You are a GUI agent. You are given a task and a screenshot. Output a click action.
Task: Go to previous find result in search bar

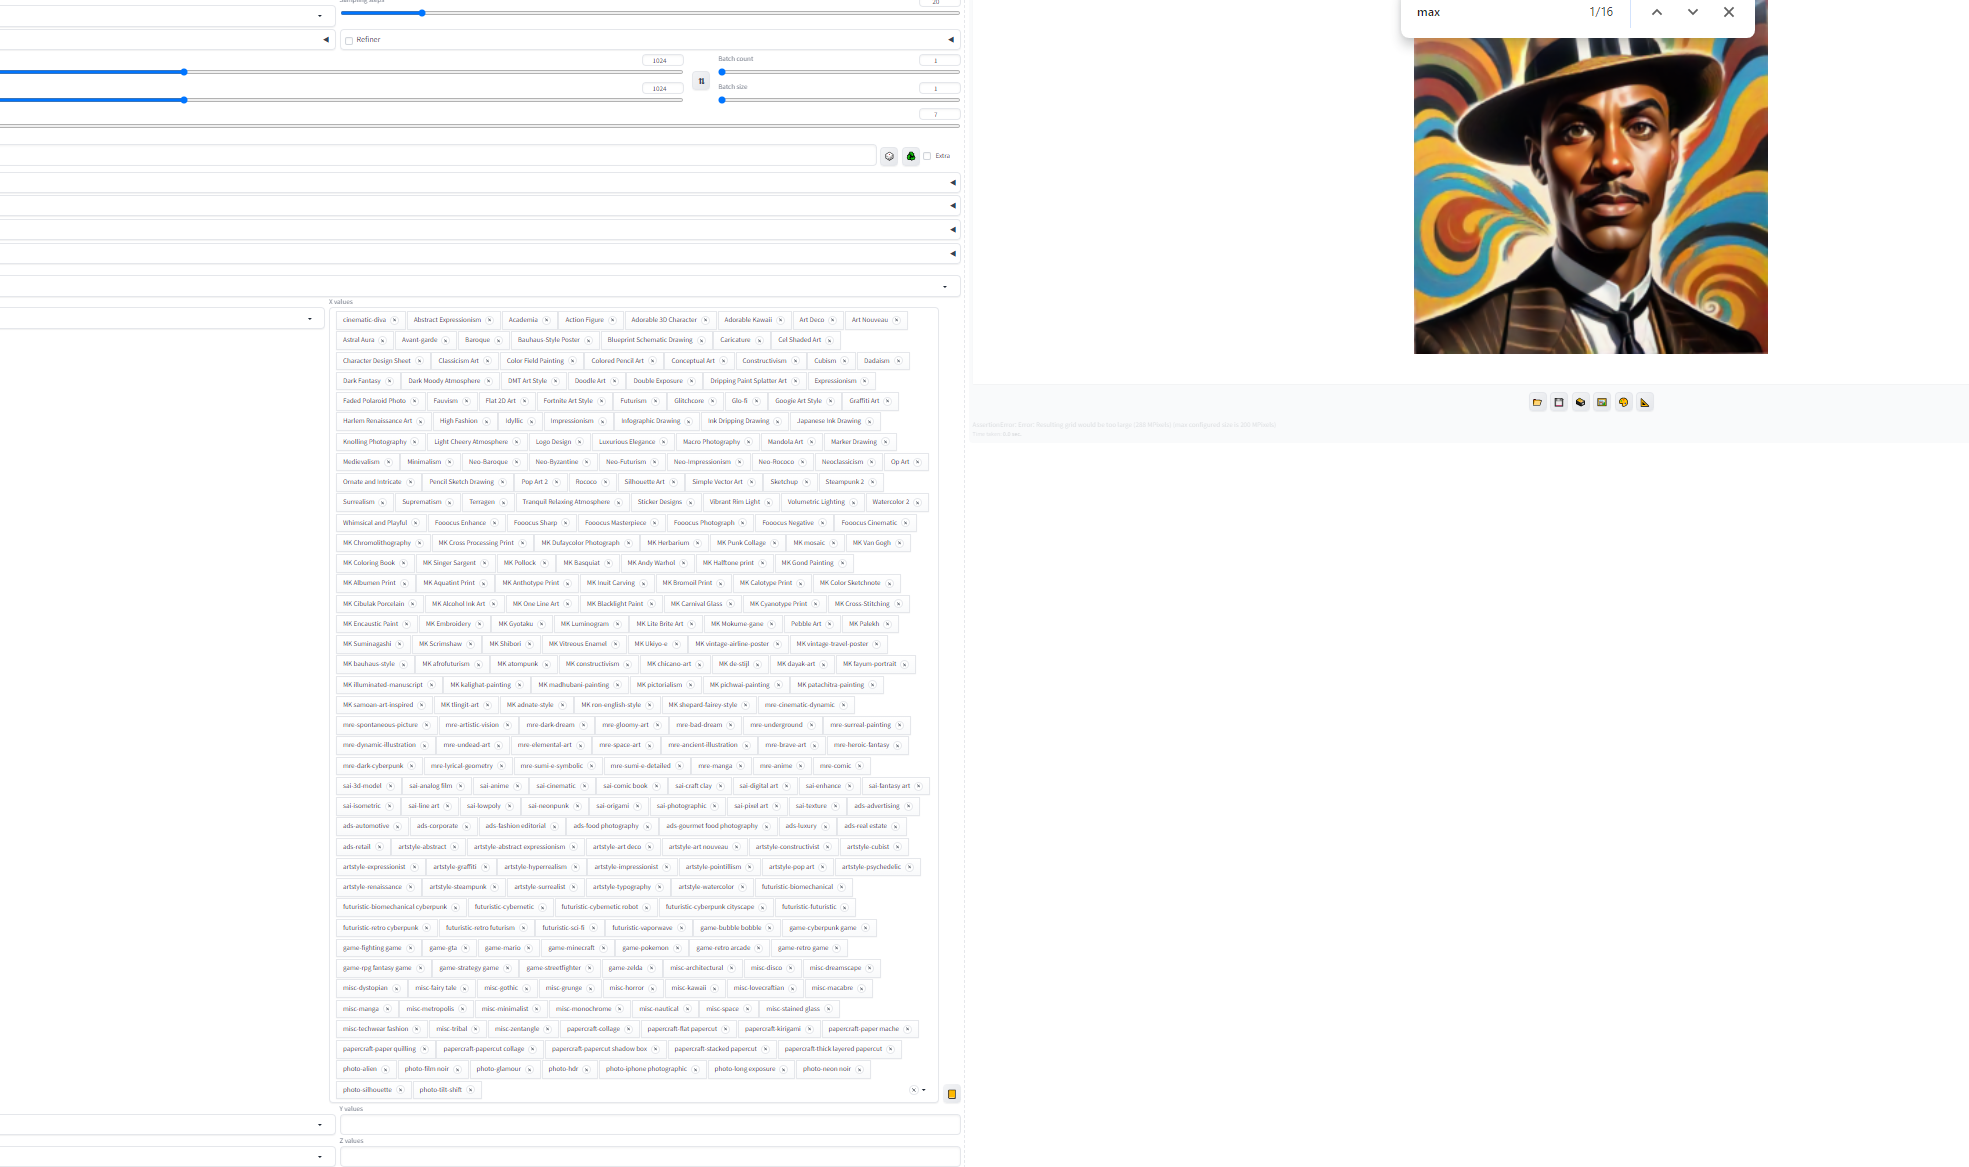1656,12
